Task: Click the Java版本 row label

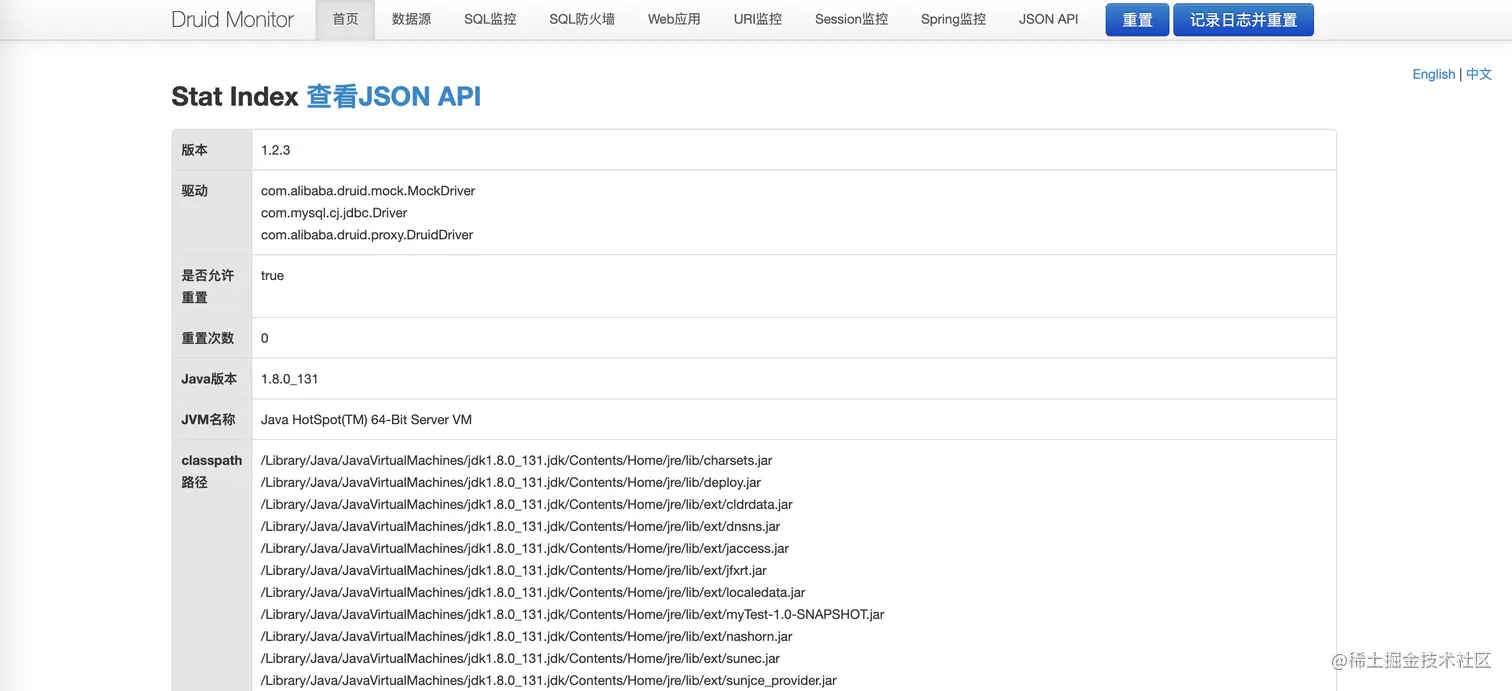Action: point(209,379)
